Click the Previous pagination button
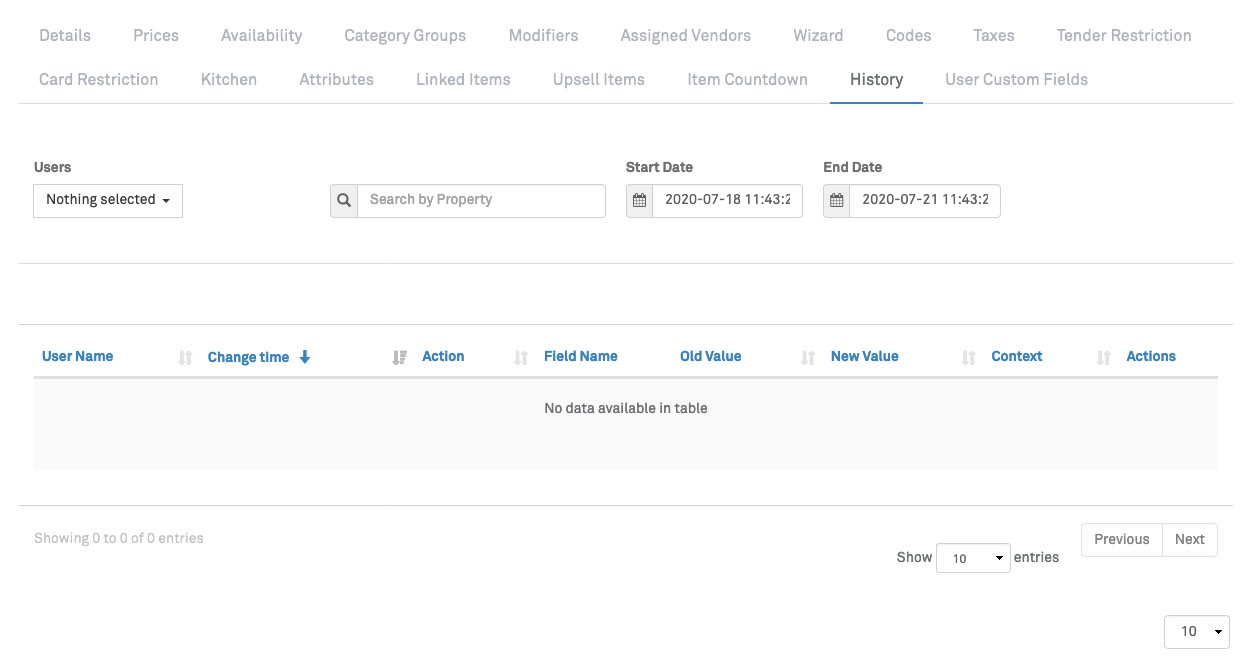 pos(1121,539)
